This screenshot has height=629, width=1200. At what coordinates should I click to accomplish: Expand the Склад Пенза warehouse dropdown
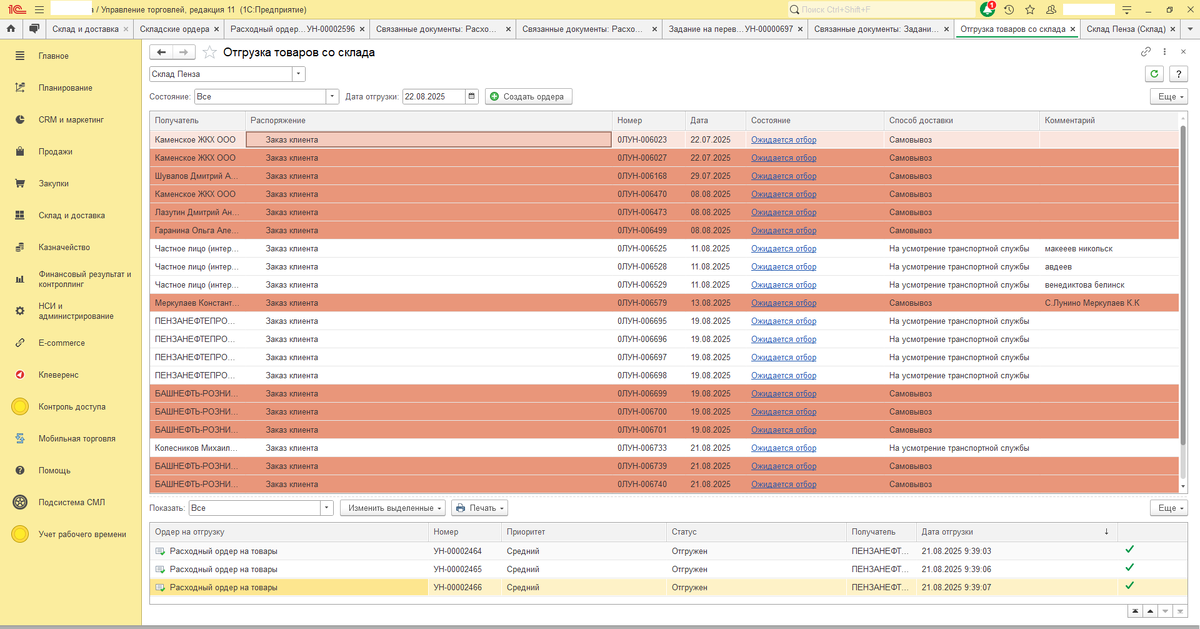tap(299, 74)
